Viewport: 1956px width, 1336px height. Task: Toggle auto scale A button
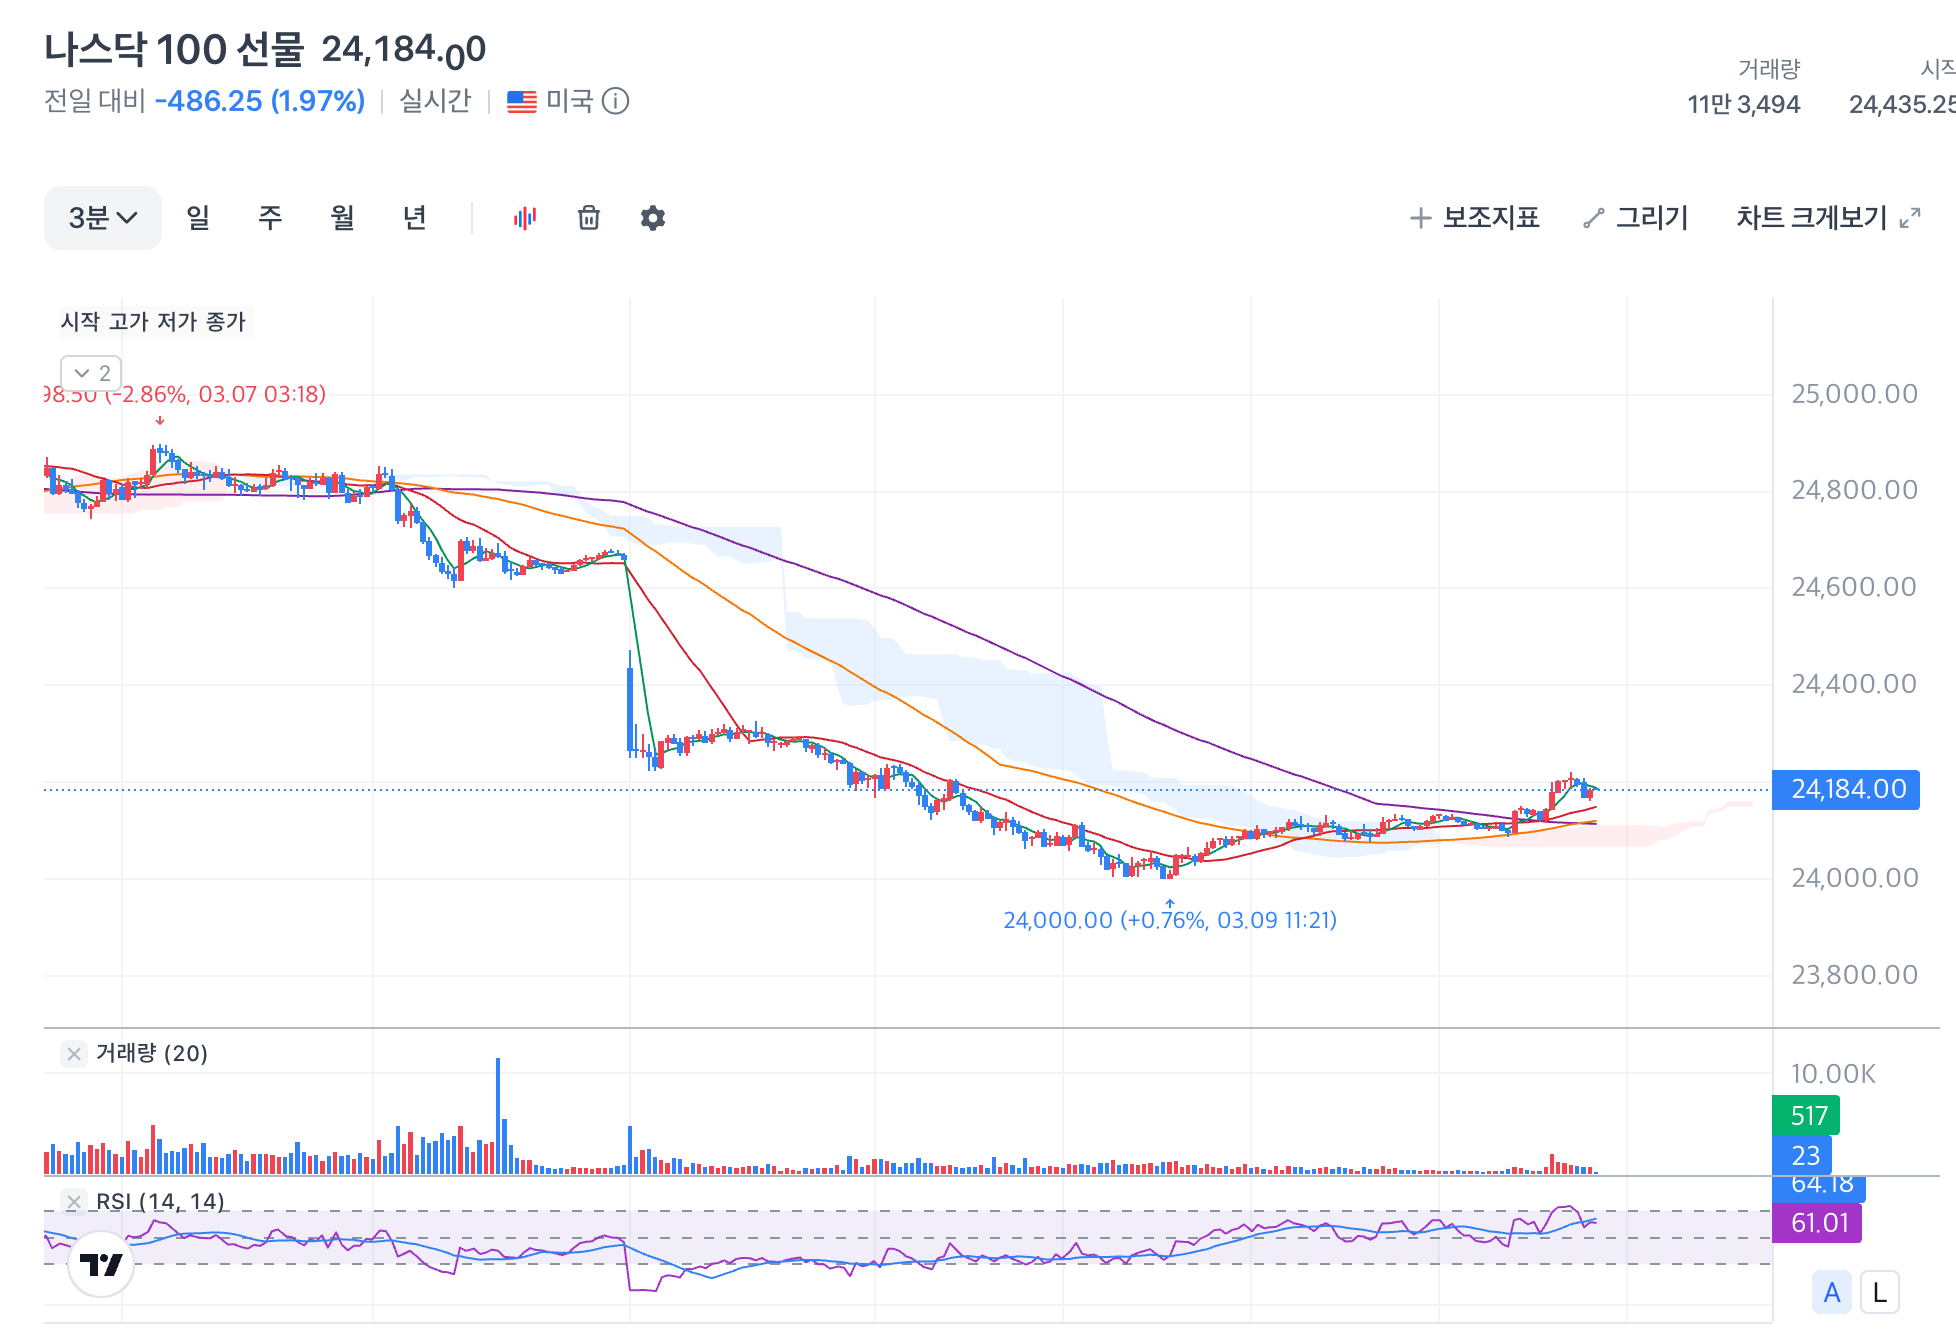click(1832, 1293)
